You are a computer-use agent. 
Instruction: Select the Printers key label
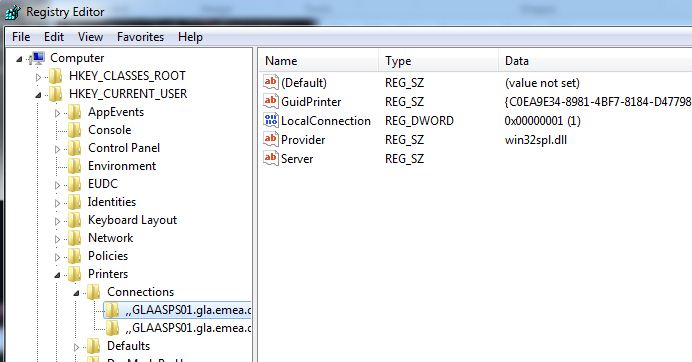point(108,274)
